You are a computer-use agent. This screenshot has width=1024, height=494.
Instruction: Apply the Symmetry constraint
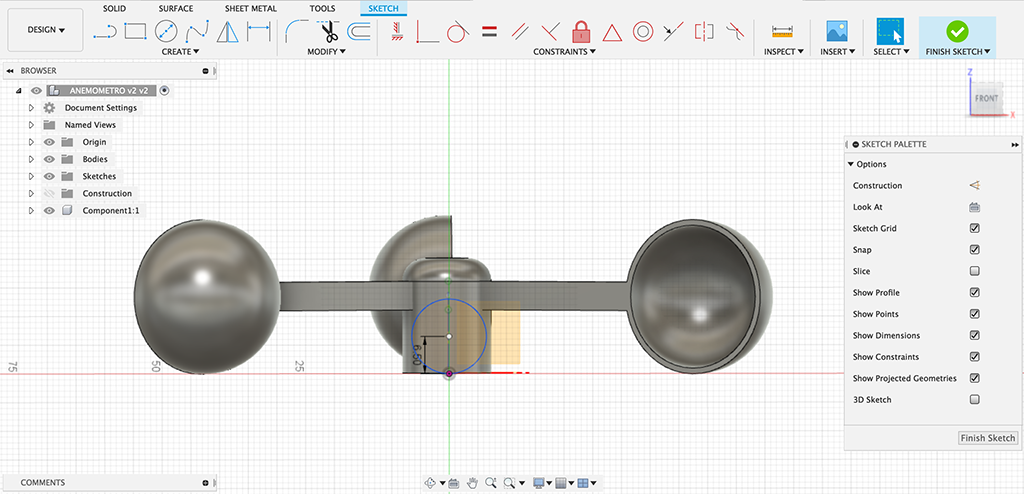pos(704,31)
